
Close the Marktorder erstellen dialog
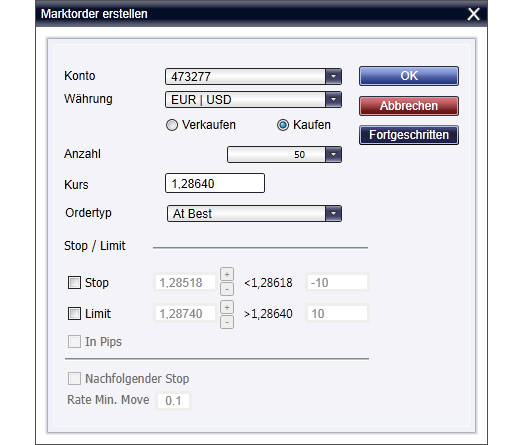474,14
